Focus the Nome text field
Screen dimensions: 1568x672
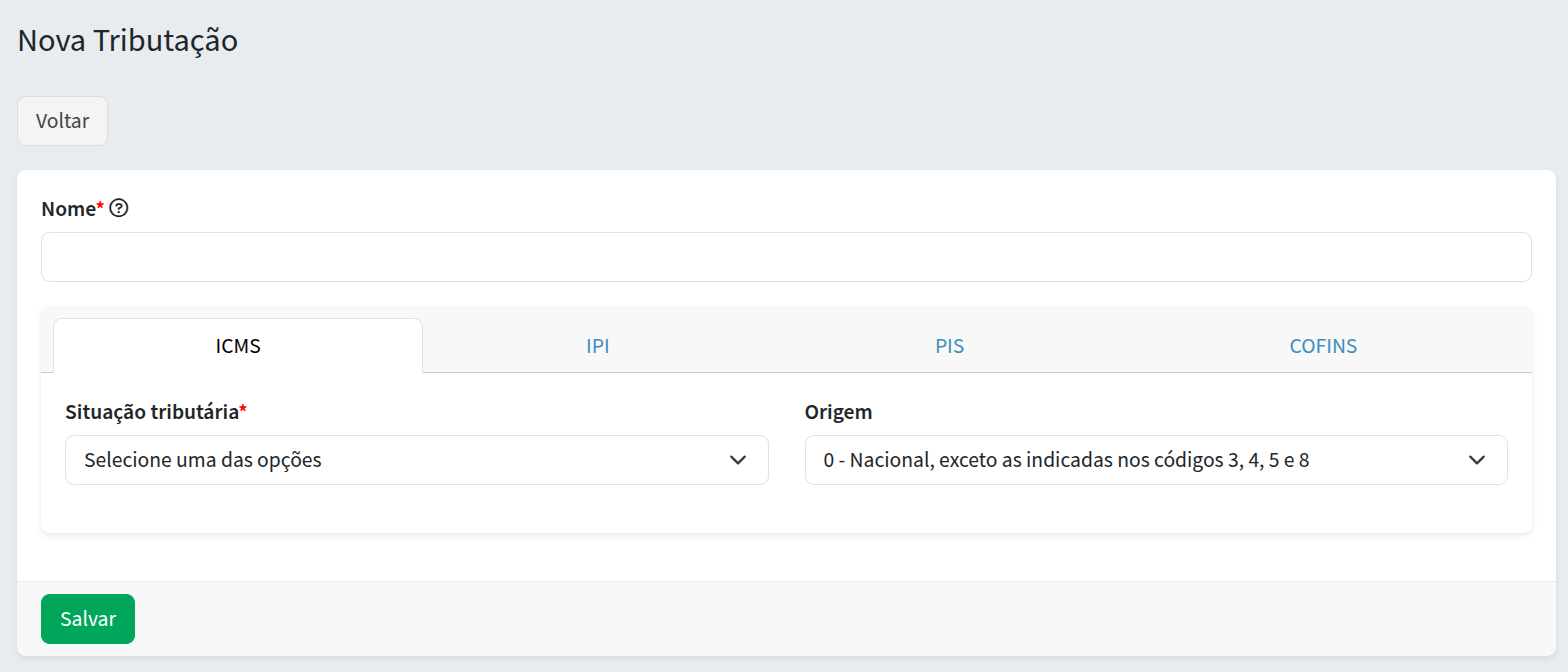(785, 257)
